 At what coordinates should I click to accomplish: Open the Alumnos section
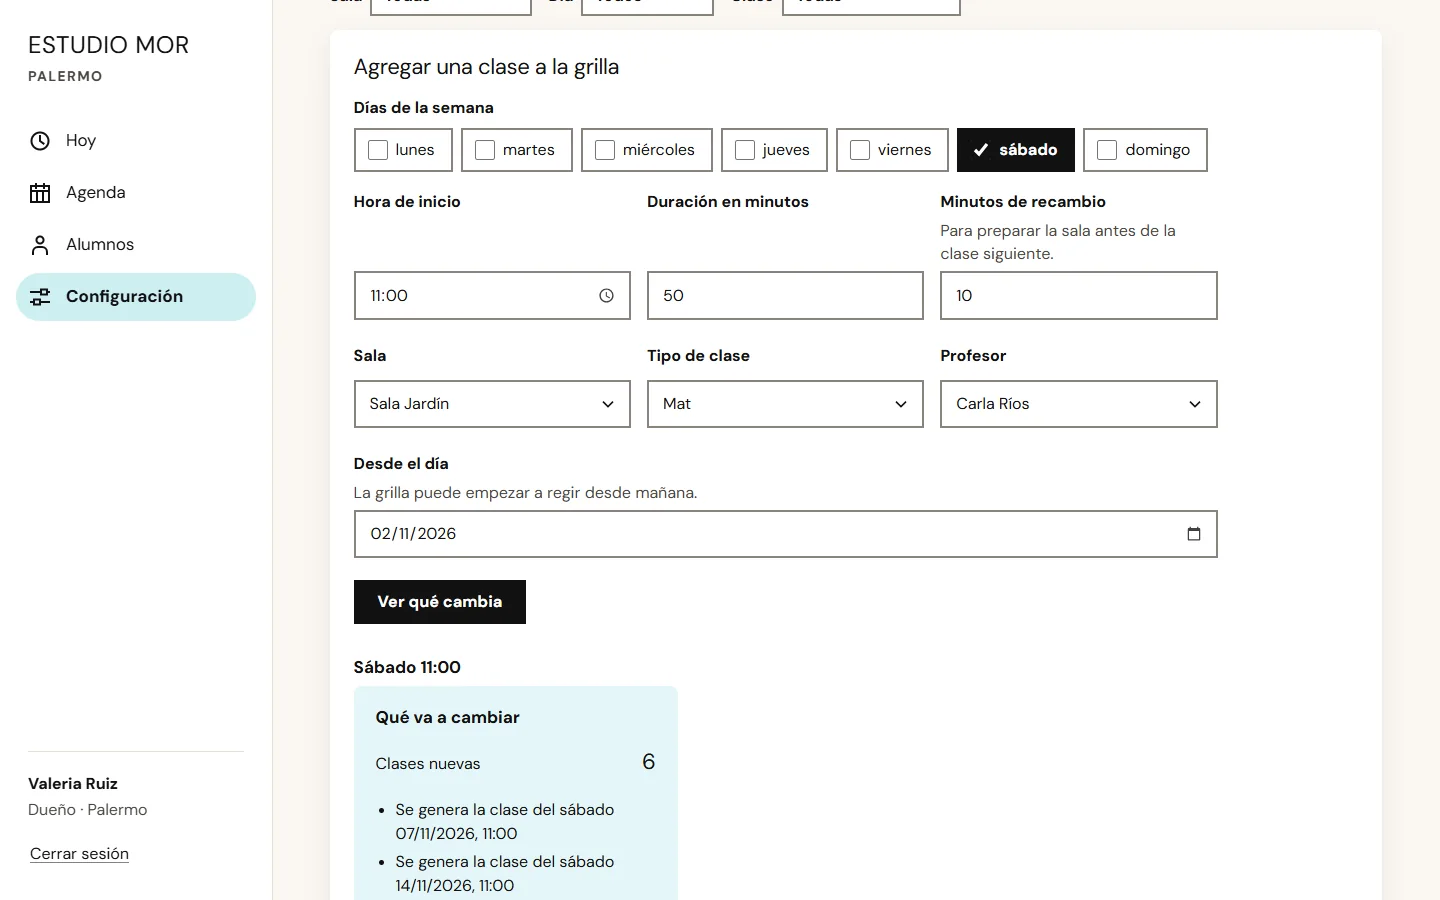(136, 245)
